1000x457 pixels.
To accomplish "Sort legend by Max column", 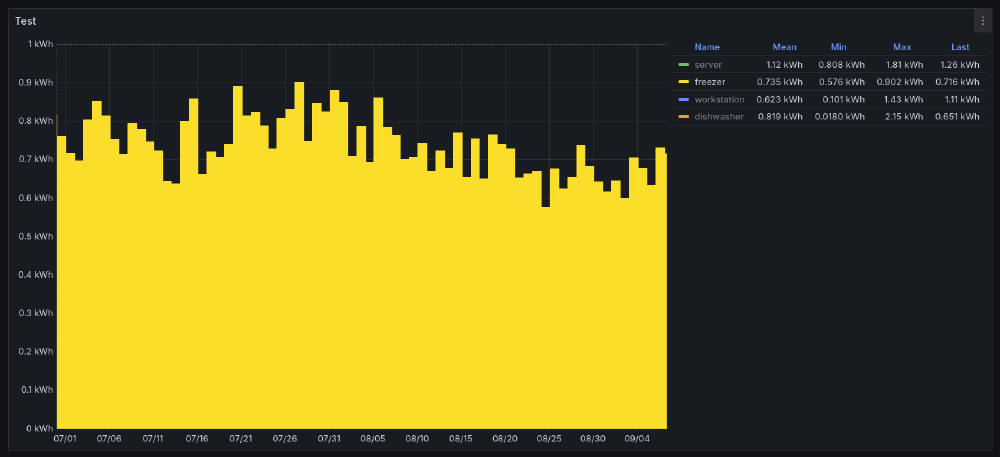I will (901, 47).
